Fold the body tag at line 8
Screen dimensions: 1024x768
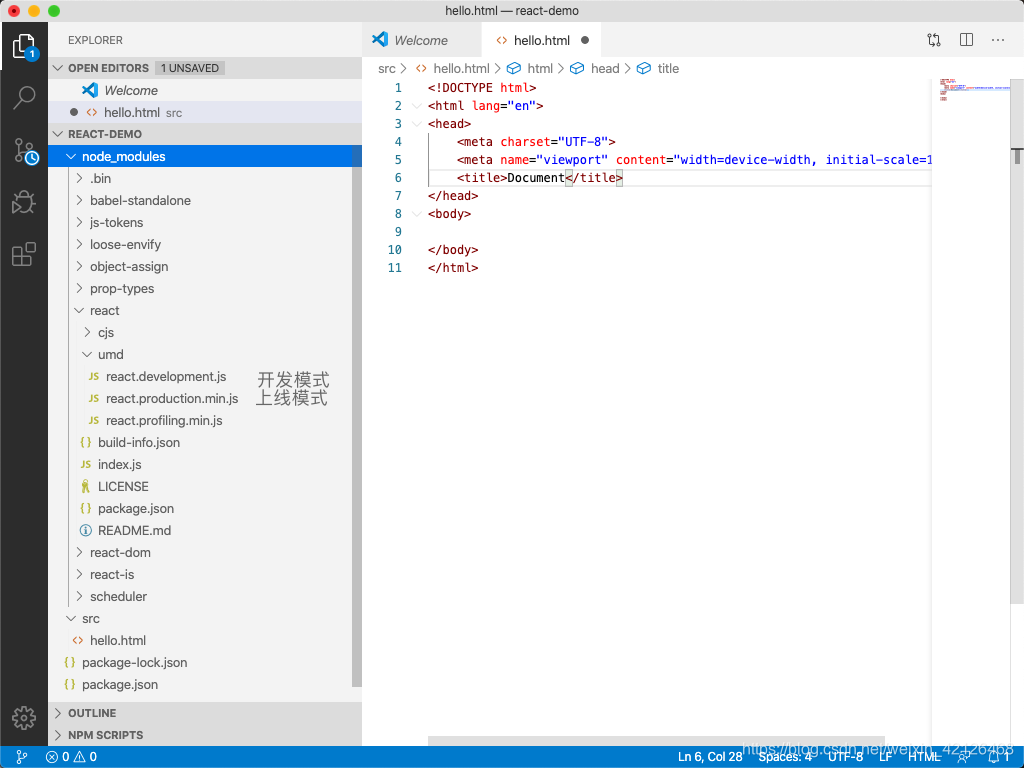coord(417,214)
